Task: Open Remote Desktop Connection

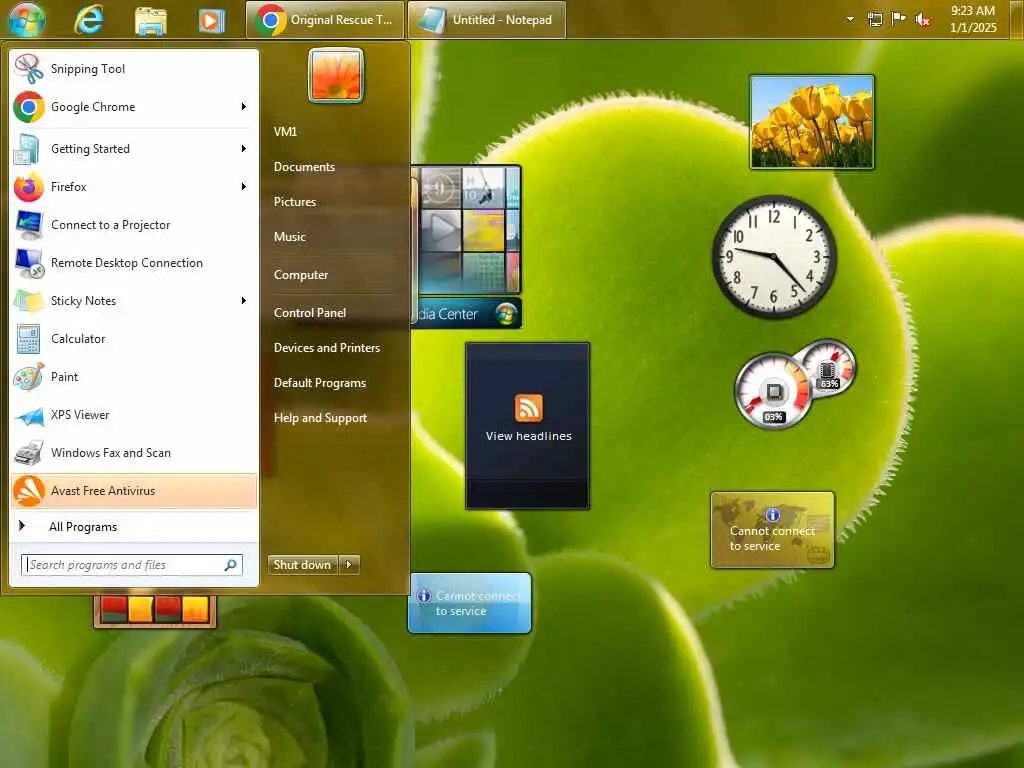Action: 134,263
